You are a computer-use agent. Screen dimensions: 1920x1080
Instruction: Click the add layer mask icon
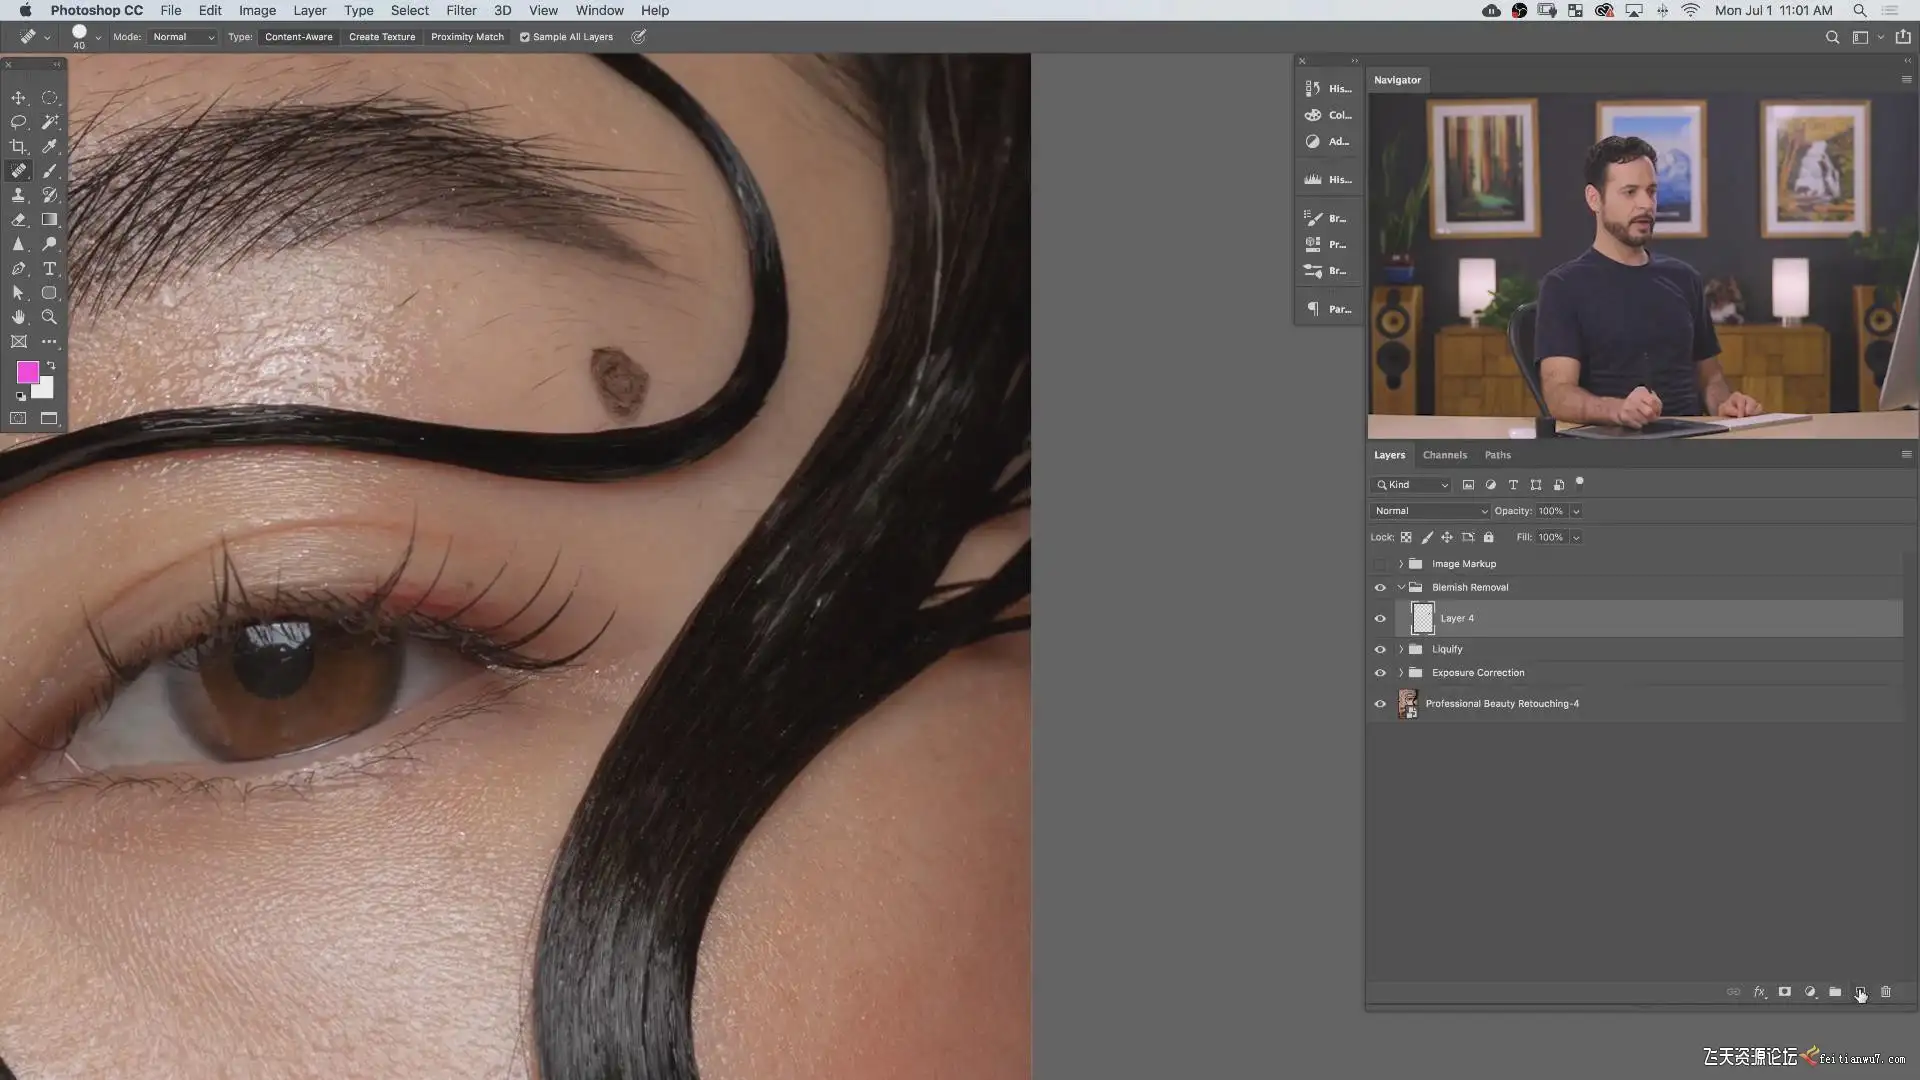[x=1784, y=992]
